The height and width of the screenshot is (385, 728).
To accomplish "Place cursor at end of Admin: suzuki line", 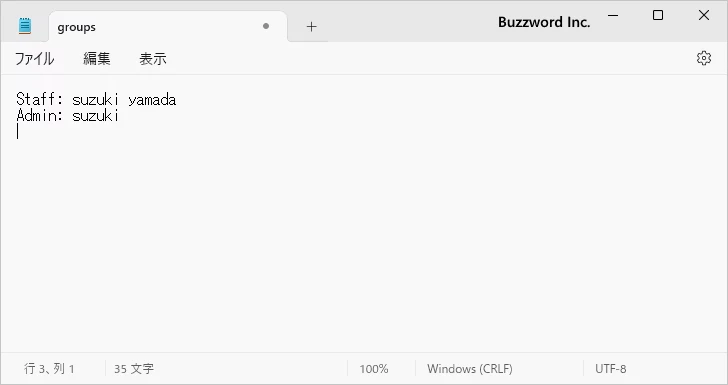I will click(120, 115).
